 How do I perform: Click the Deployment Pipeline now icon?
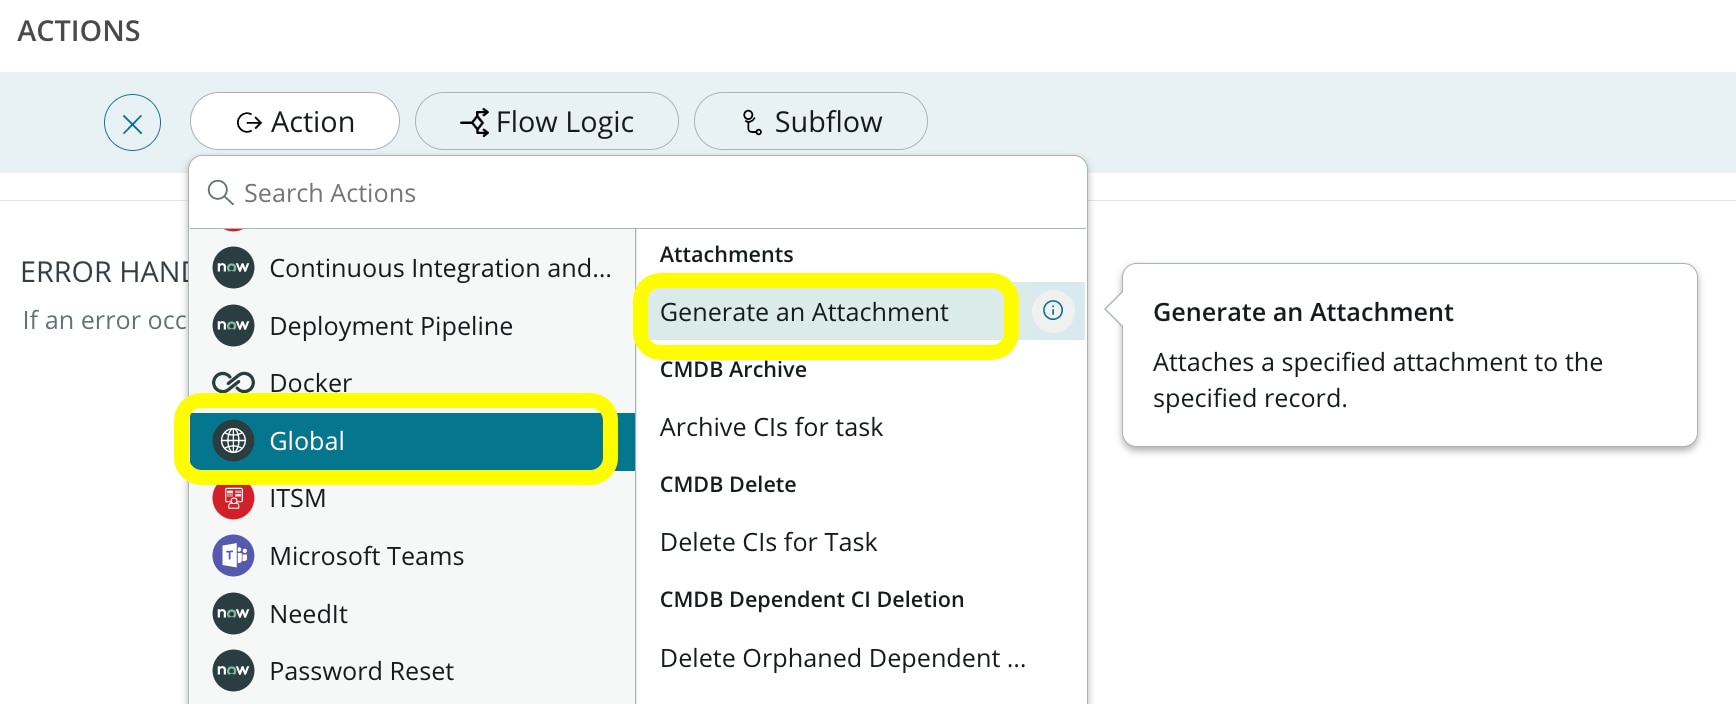tap(233, 326)
